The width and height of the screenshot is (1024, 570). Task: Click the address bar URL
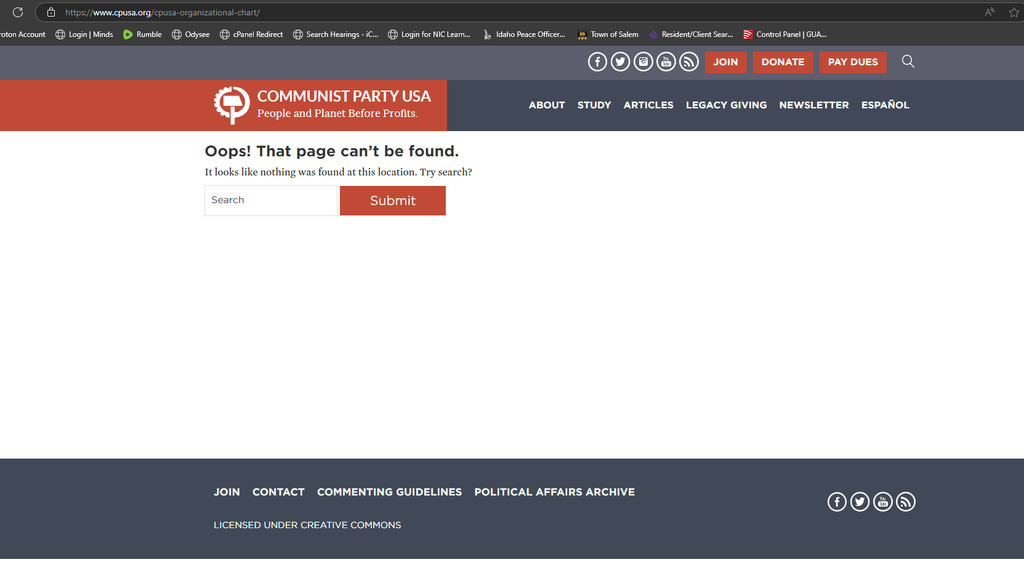(x=162, y=12)
